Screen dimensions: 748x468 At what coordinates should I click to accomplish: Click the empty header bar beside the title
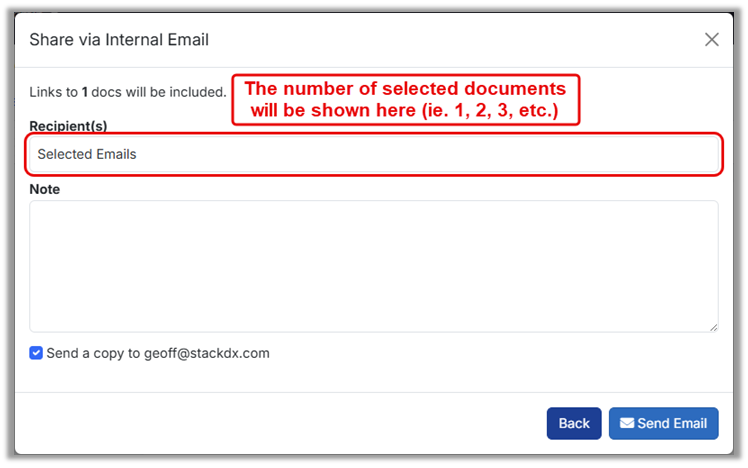click(x=450, y=40)
